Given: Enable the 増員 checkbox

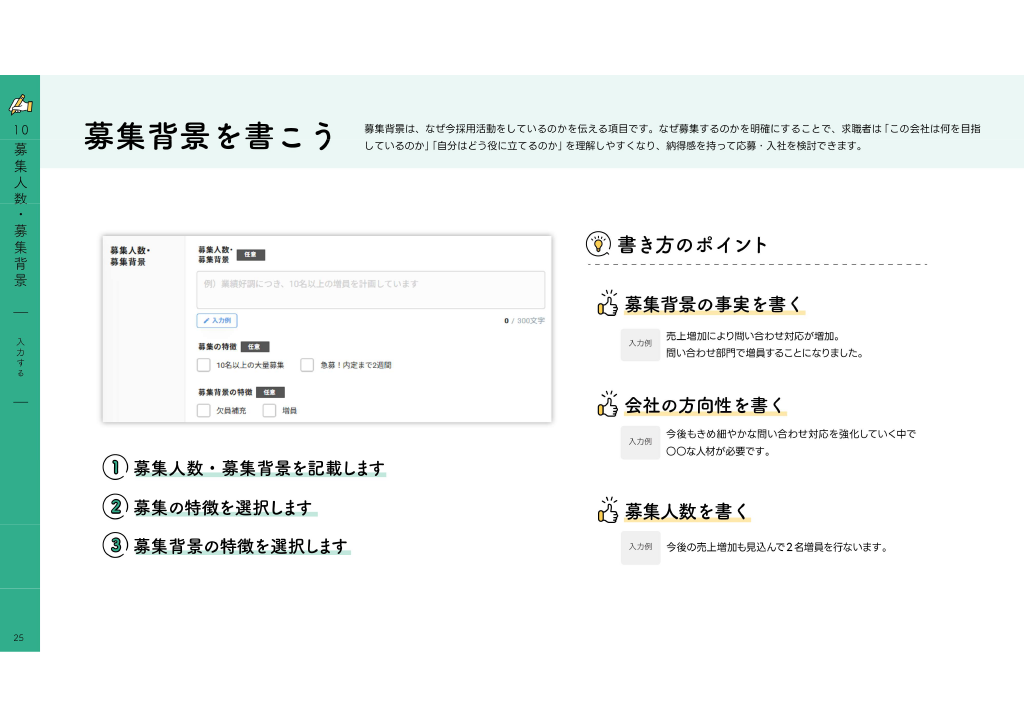Looking at the screenshot, I should coord(269,411).
